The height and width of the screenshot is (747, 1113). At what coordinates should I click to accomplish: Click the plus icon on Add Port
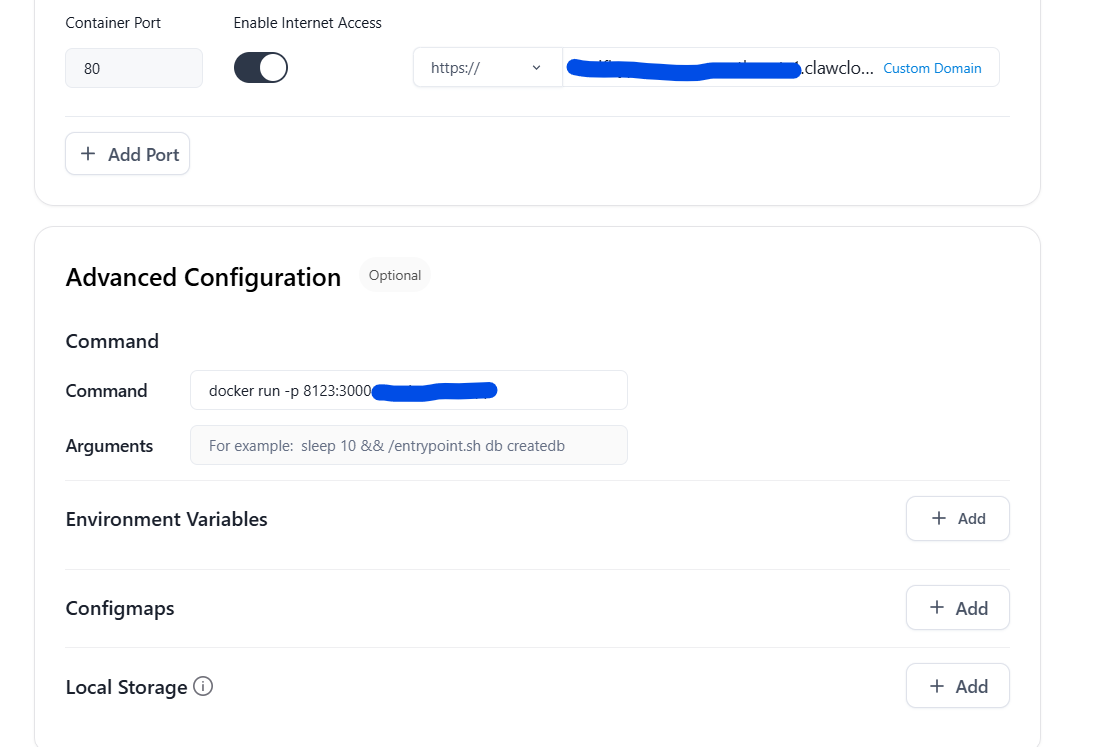88,153
